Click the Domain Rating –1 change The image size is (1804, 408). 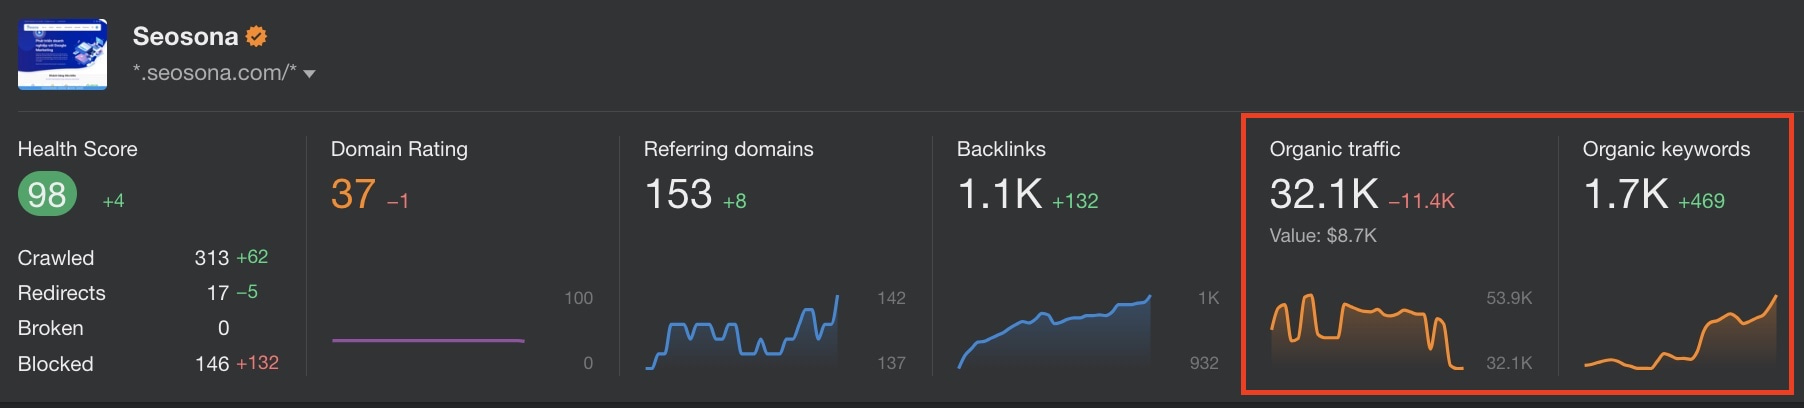pos(398,201)
